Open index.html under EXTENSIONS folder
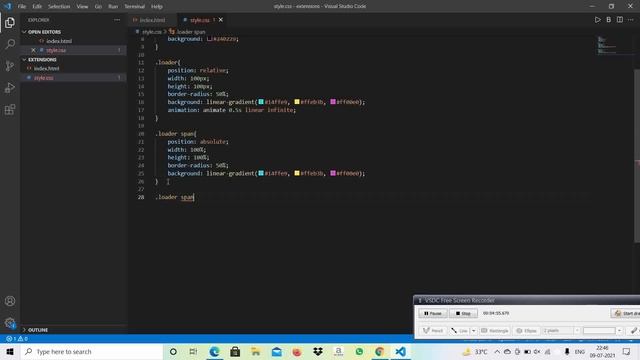The height and width of the screenshot is (360, 640). [47, 69]
